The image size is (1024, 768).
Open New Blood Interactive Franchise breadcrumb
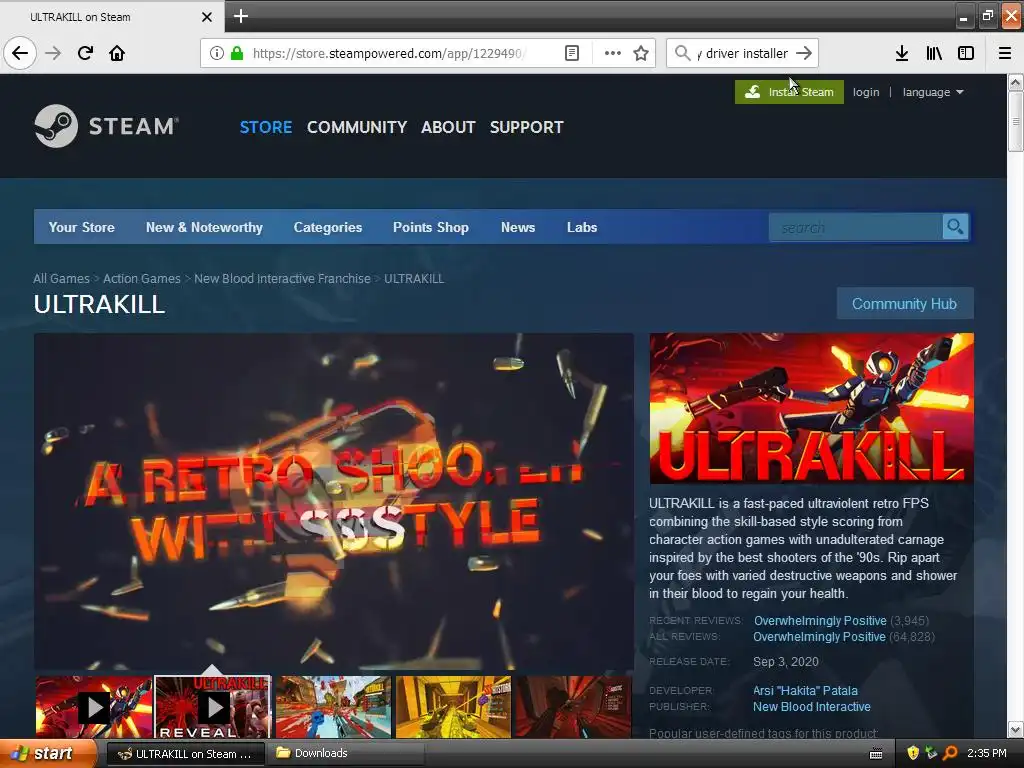[x=282, y=279]
